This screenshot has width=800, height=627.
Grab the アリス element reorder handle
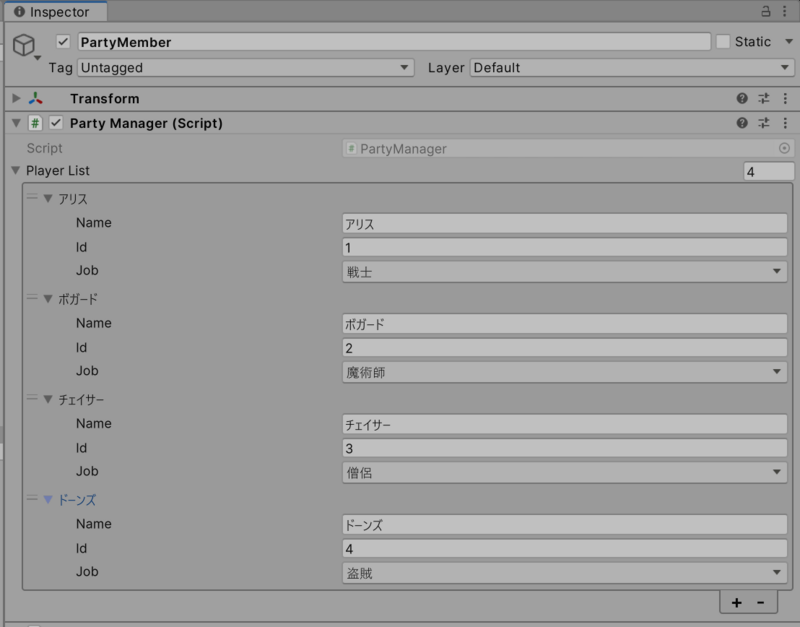[32, 197]
